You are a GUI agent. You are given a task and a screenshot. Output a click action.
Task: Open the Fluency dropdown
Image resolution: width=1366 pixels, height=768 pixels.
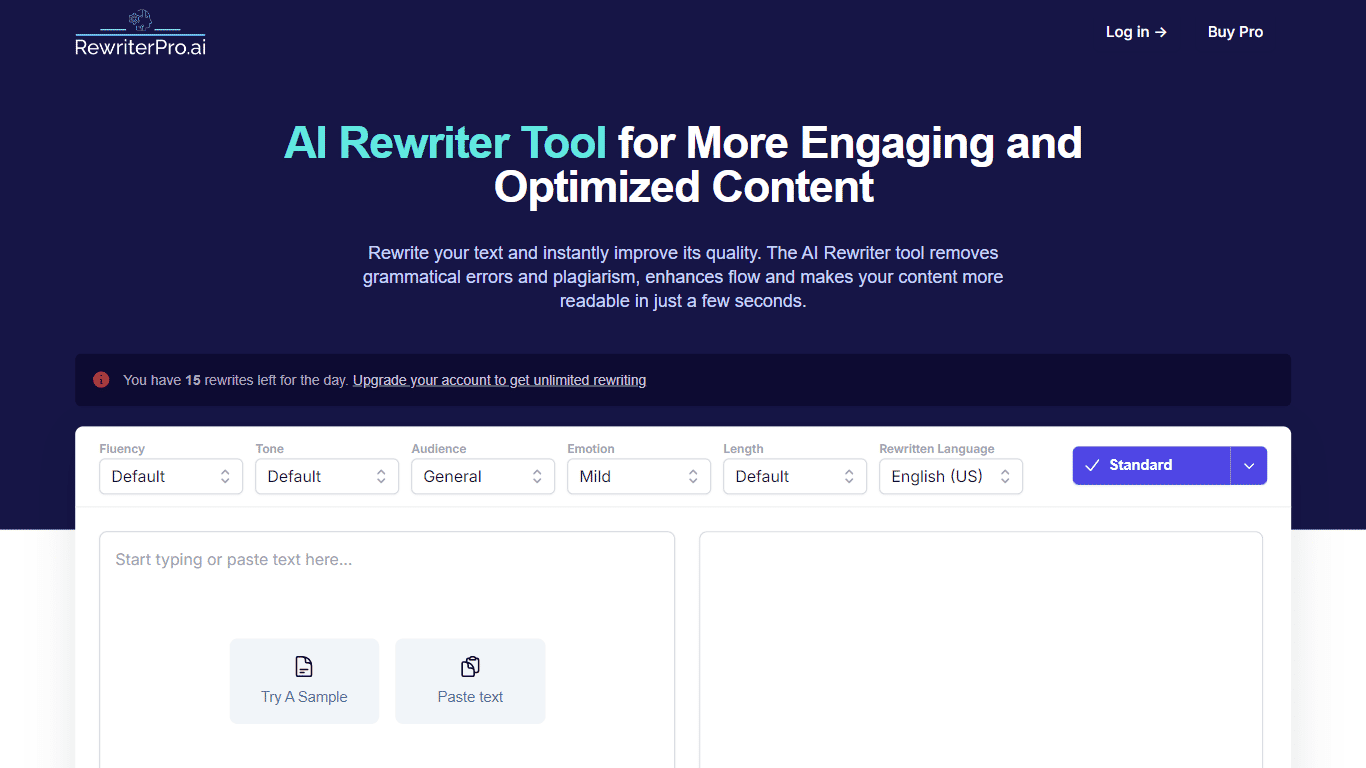[171, 476]
